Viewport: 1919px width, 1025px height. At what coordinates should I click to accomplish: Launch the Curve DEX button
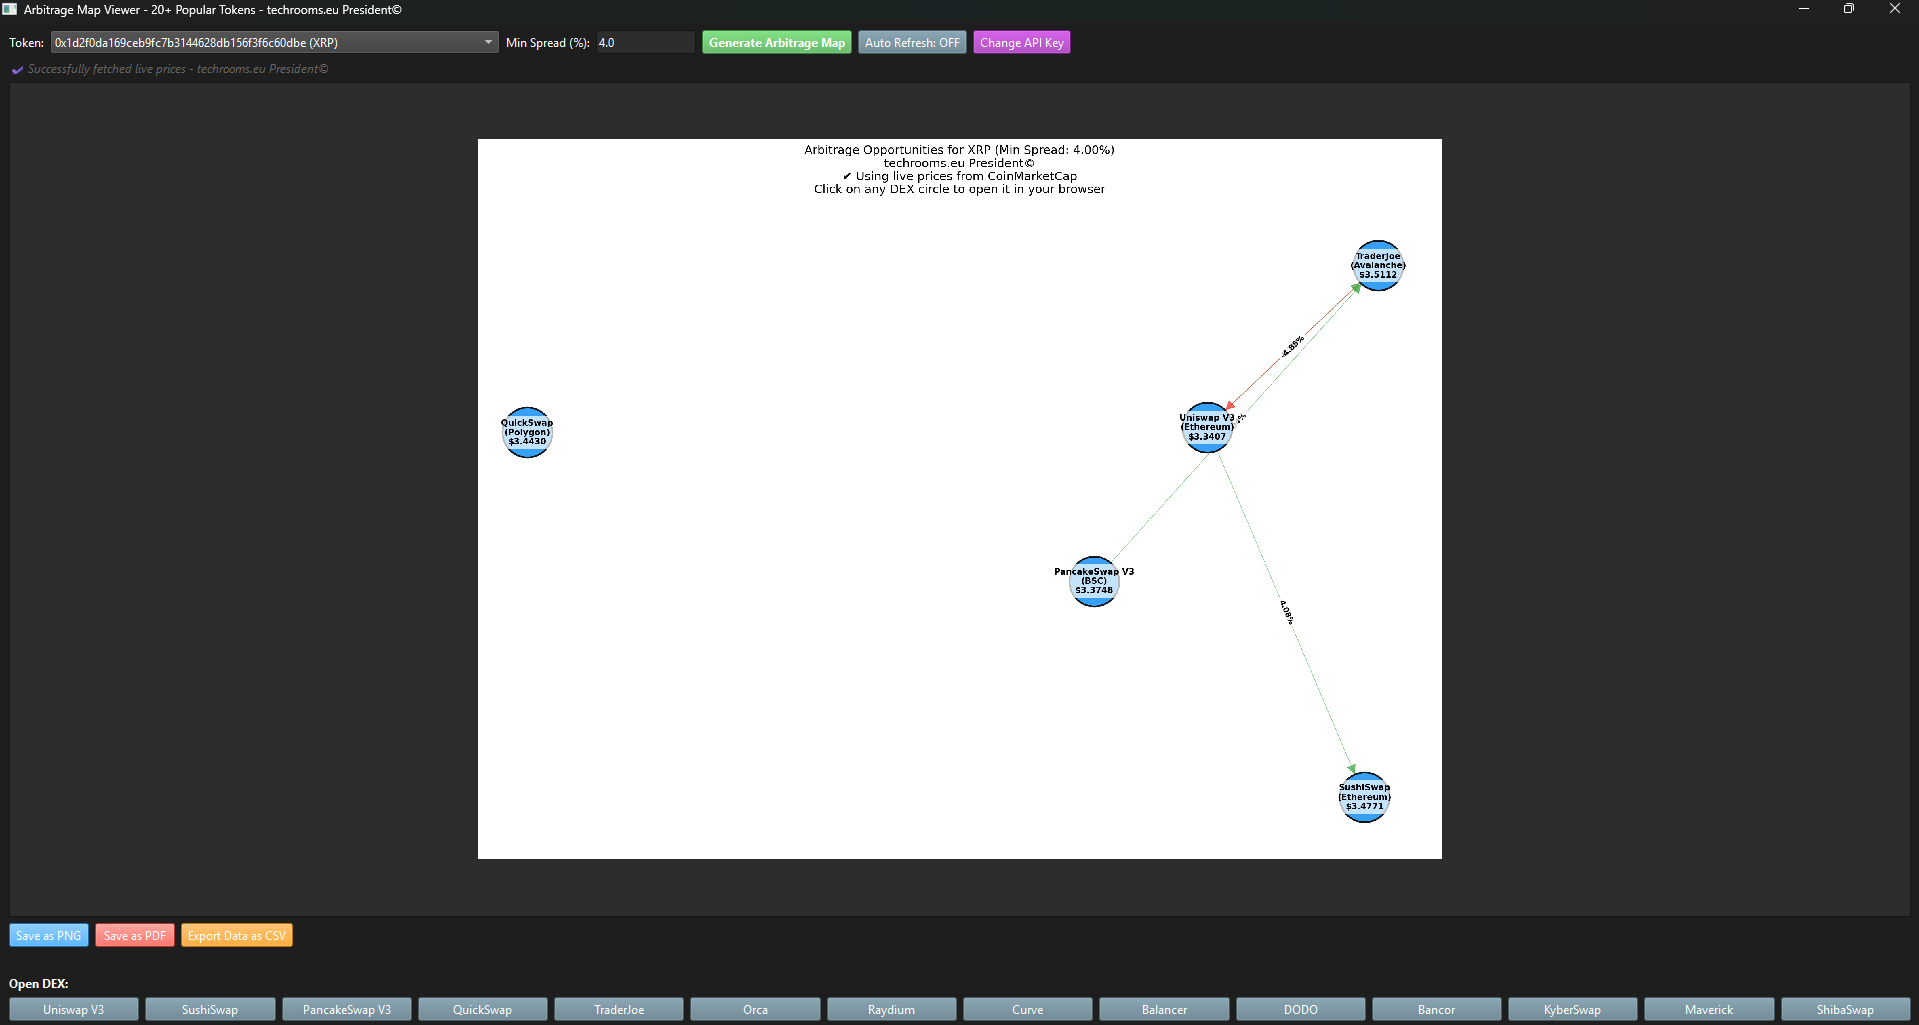click(x=1027, y=1010)
